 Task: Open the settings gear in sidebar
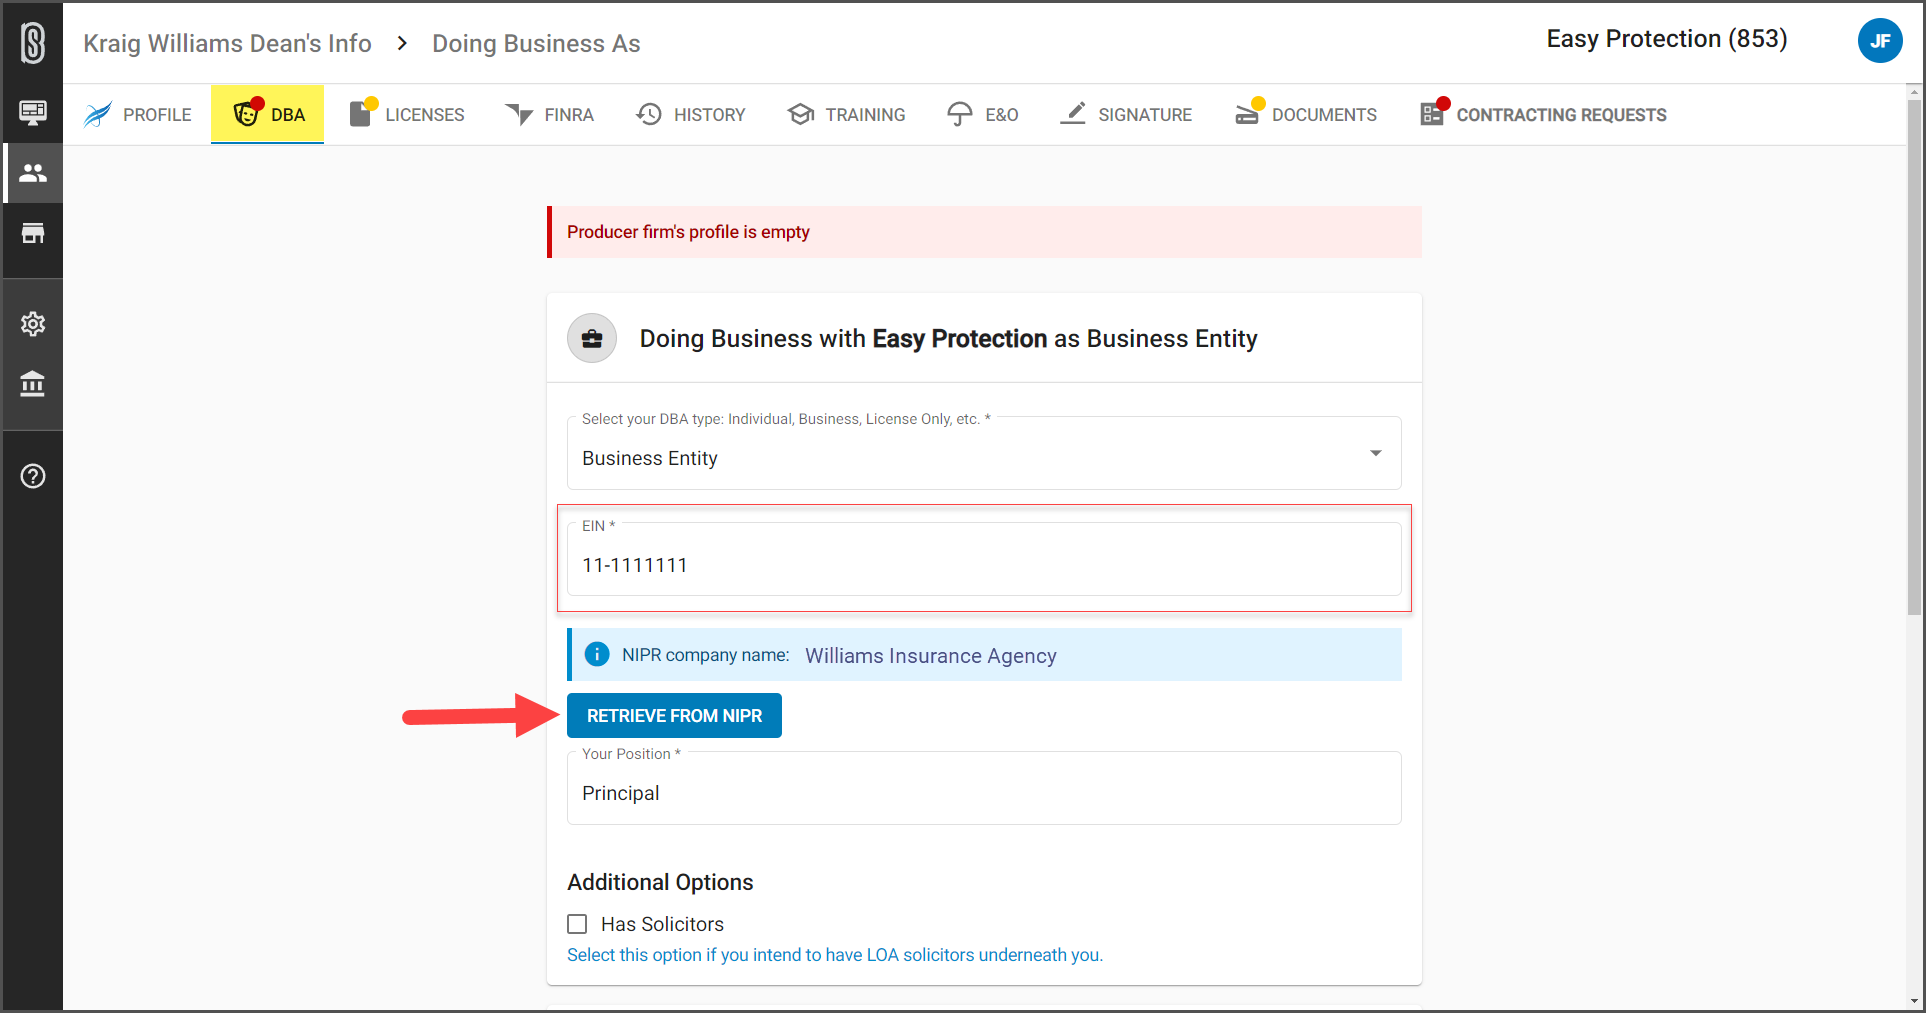coord(33,324)
